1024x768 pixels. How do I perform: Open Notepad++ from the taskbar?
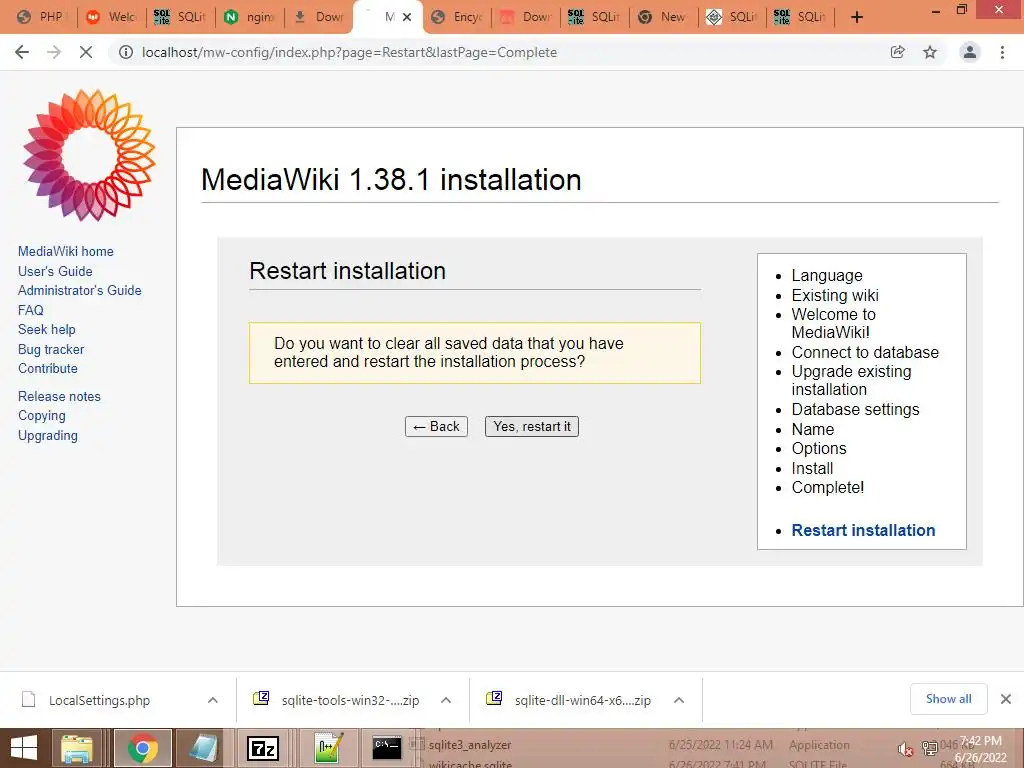click(x=328, y=748)
